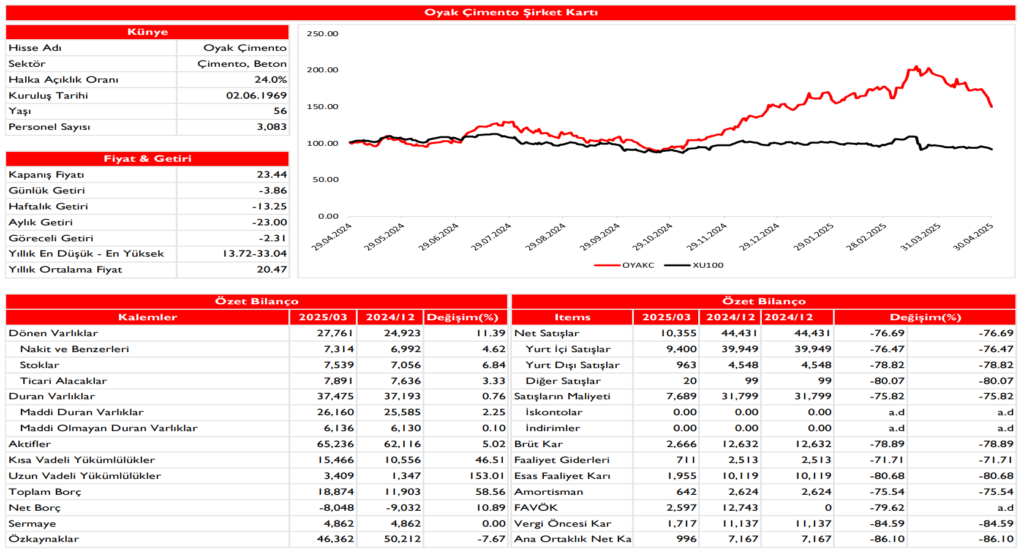Click the '250.00' y-axis label

323,33
